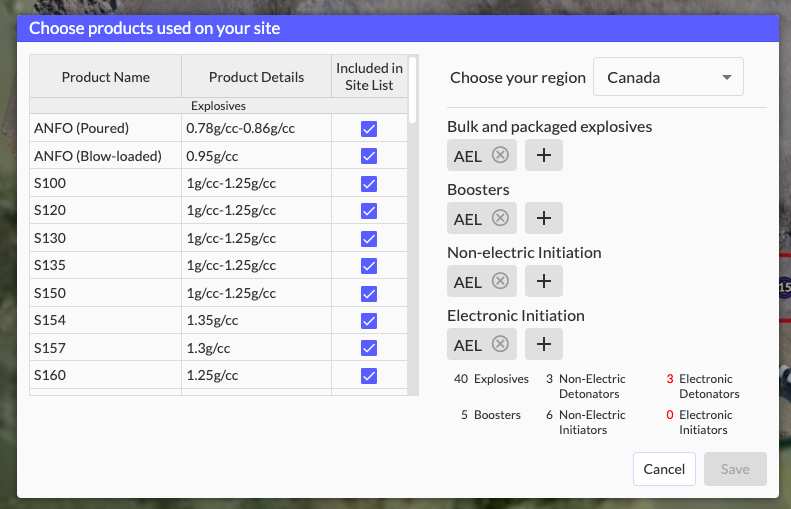Uncheck S154 included in site list
This screenshot has height=509, width=791.
coord(369,320)
